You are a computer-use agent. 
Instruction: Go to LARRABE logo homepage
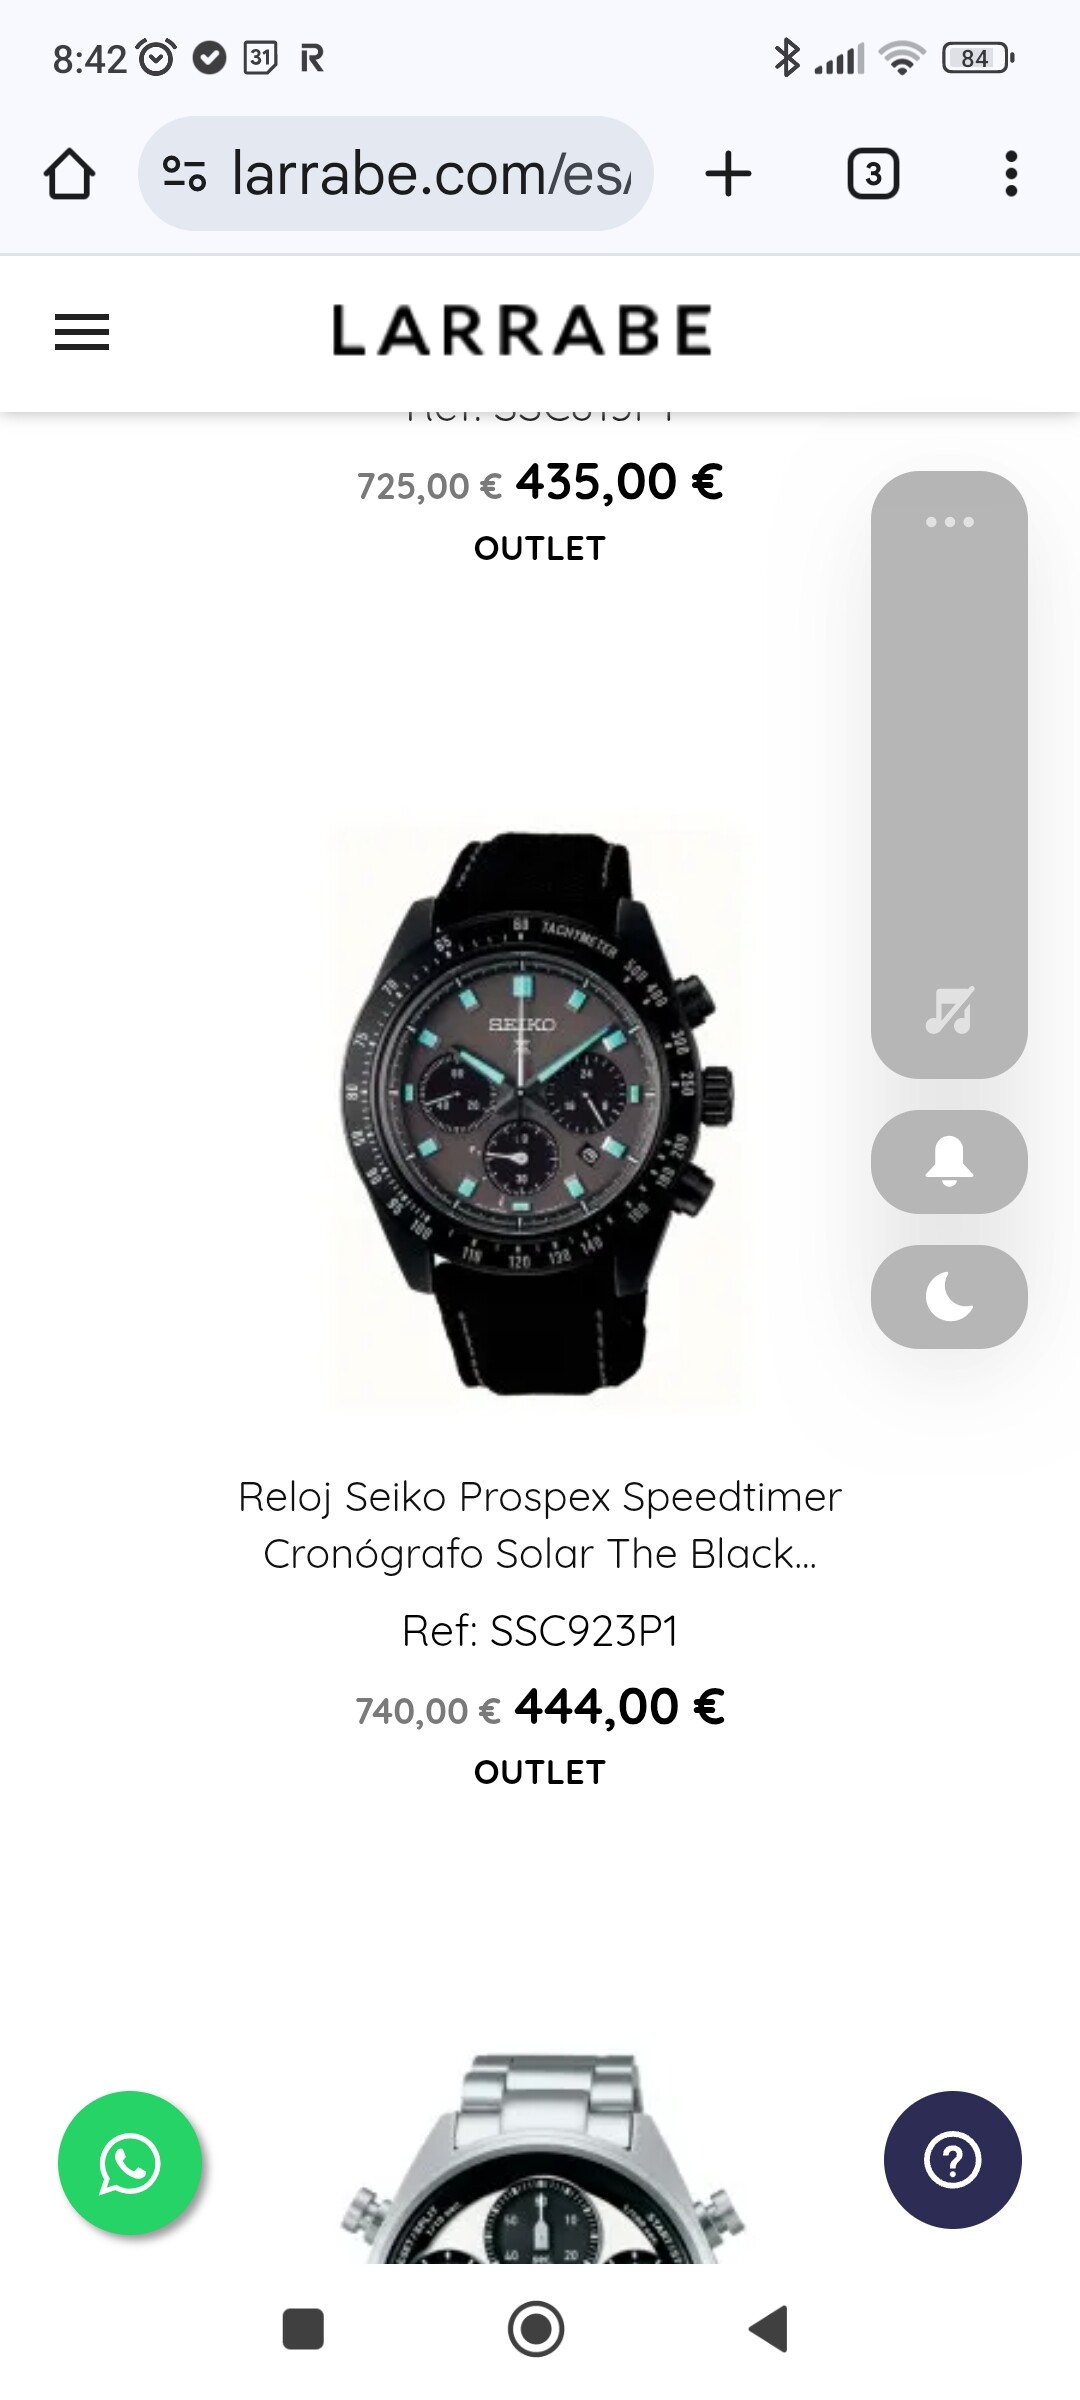tap(521, 331)
